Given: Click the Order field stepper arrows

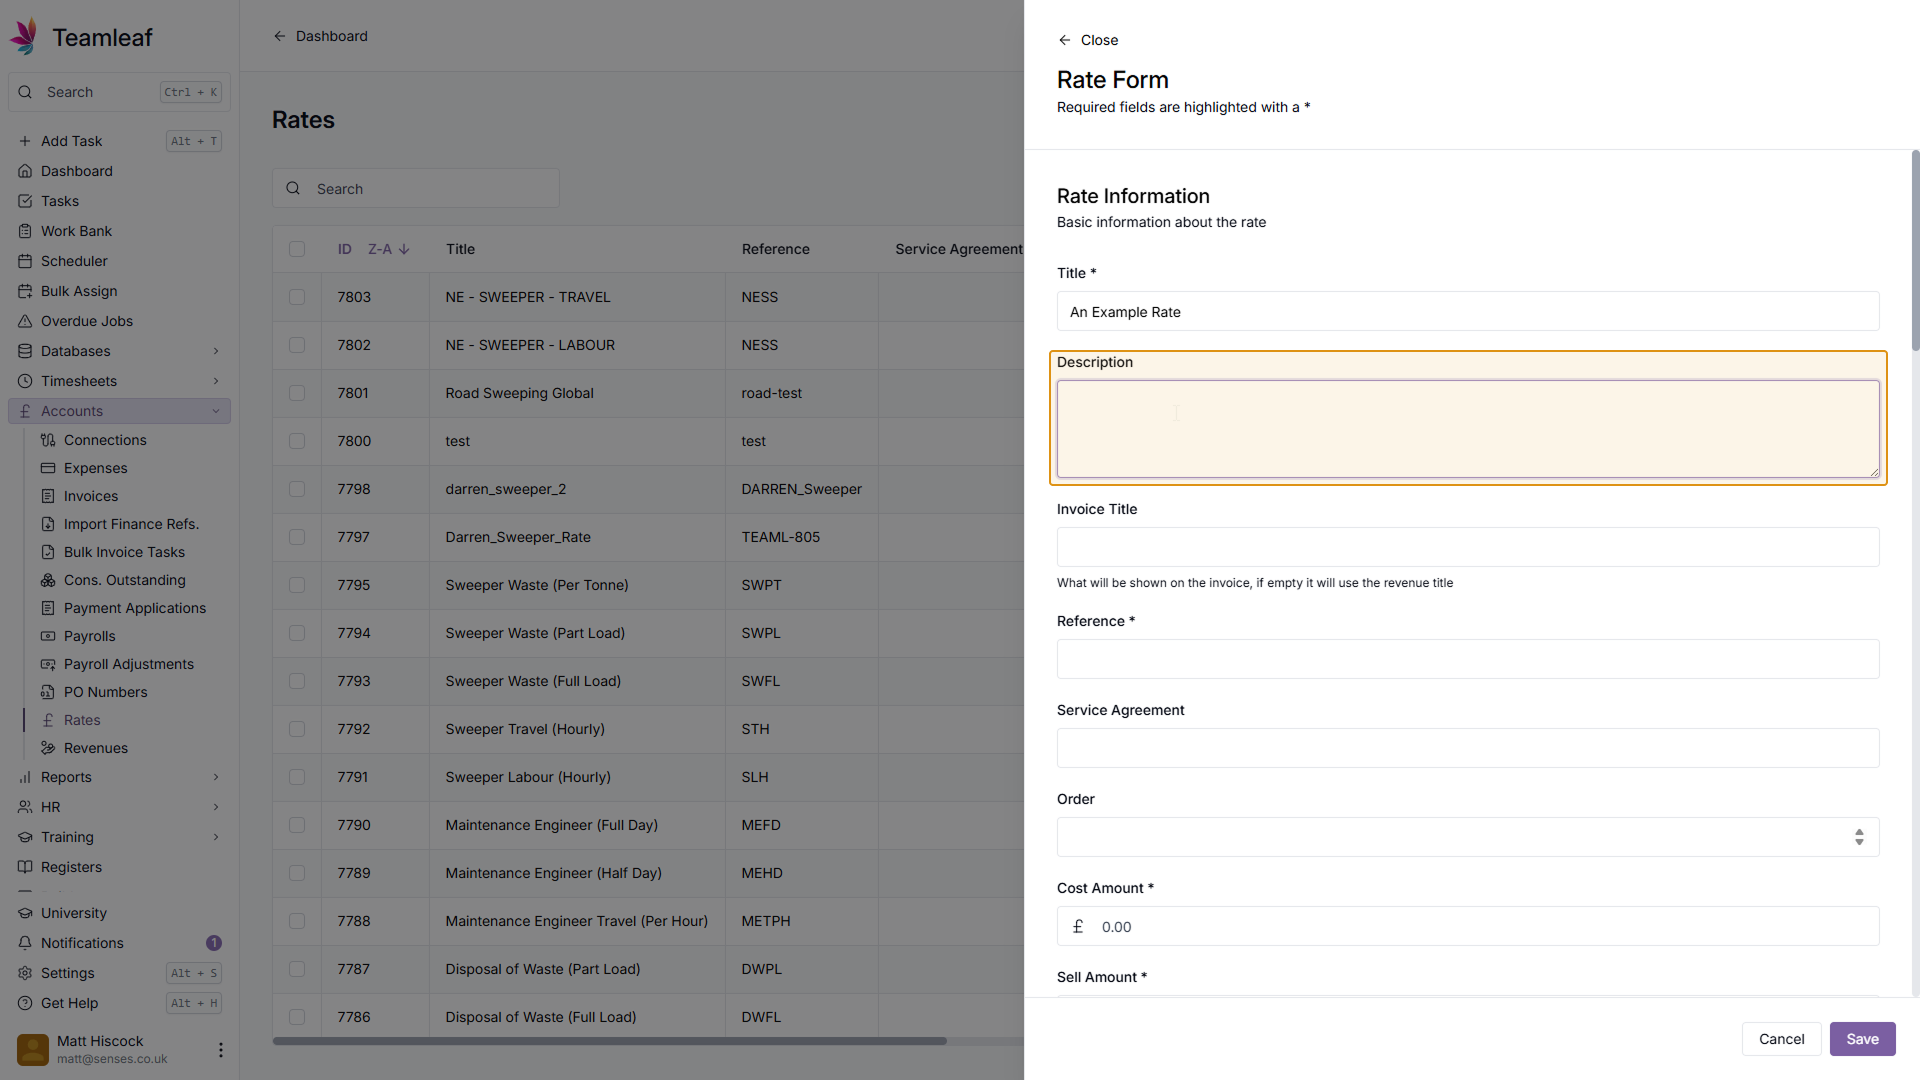Looking at the screenshot, I should click(x=1859, y=837).
